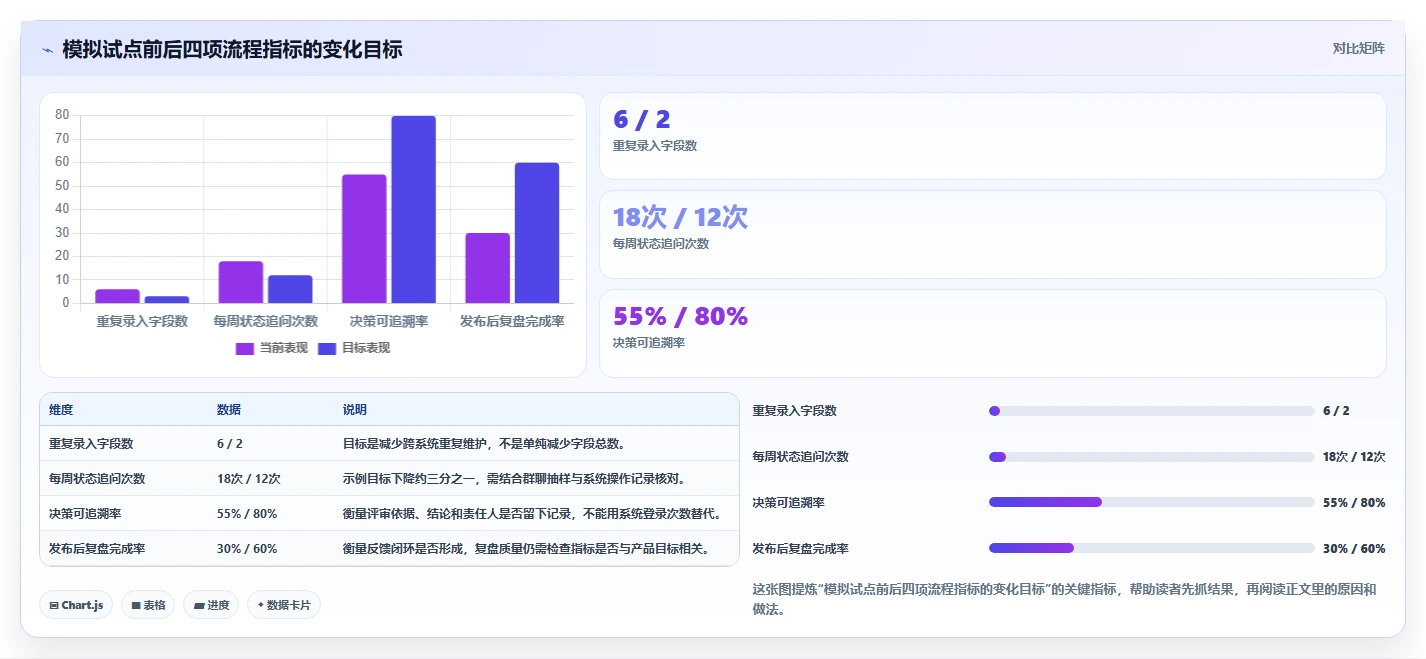Click the 重复录入字段数 progress bar
The width and height of the screenshot is (1426, 659).
(1151, 411)
